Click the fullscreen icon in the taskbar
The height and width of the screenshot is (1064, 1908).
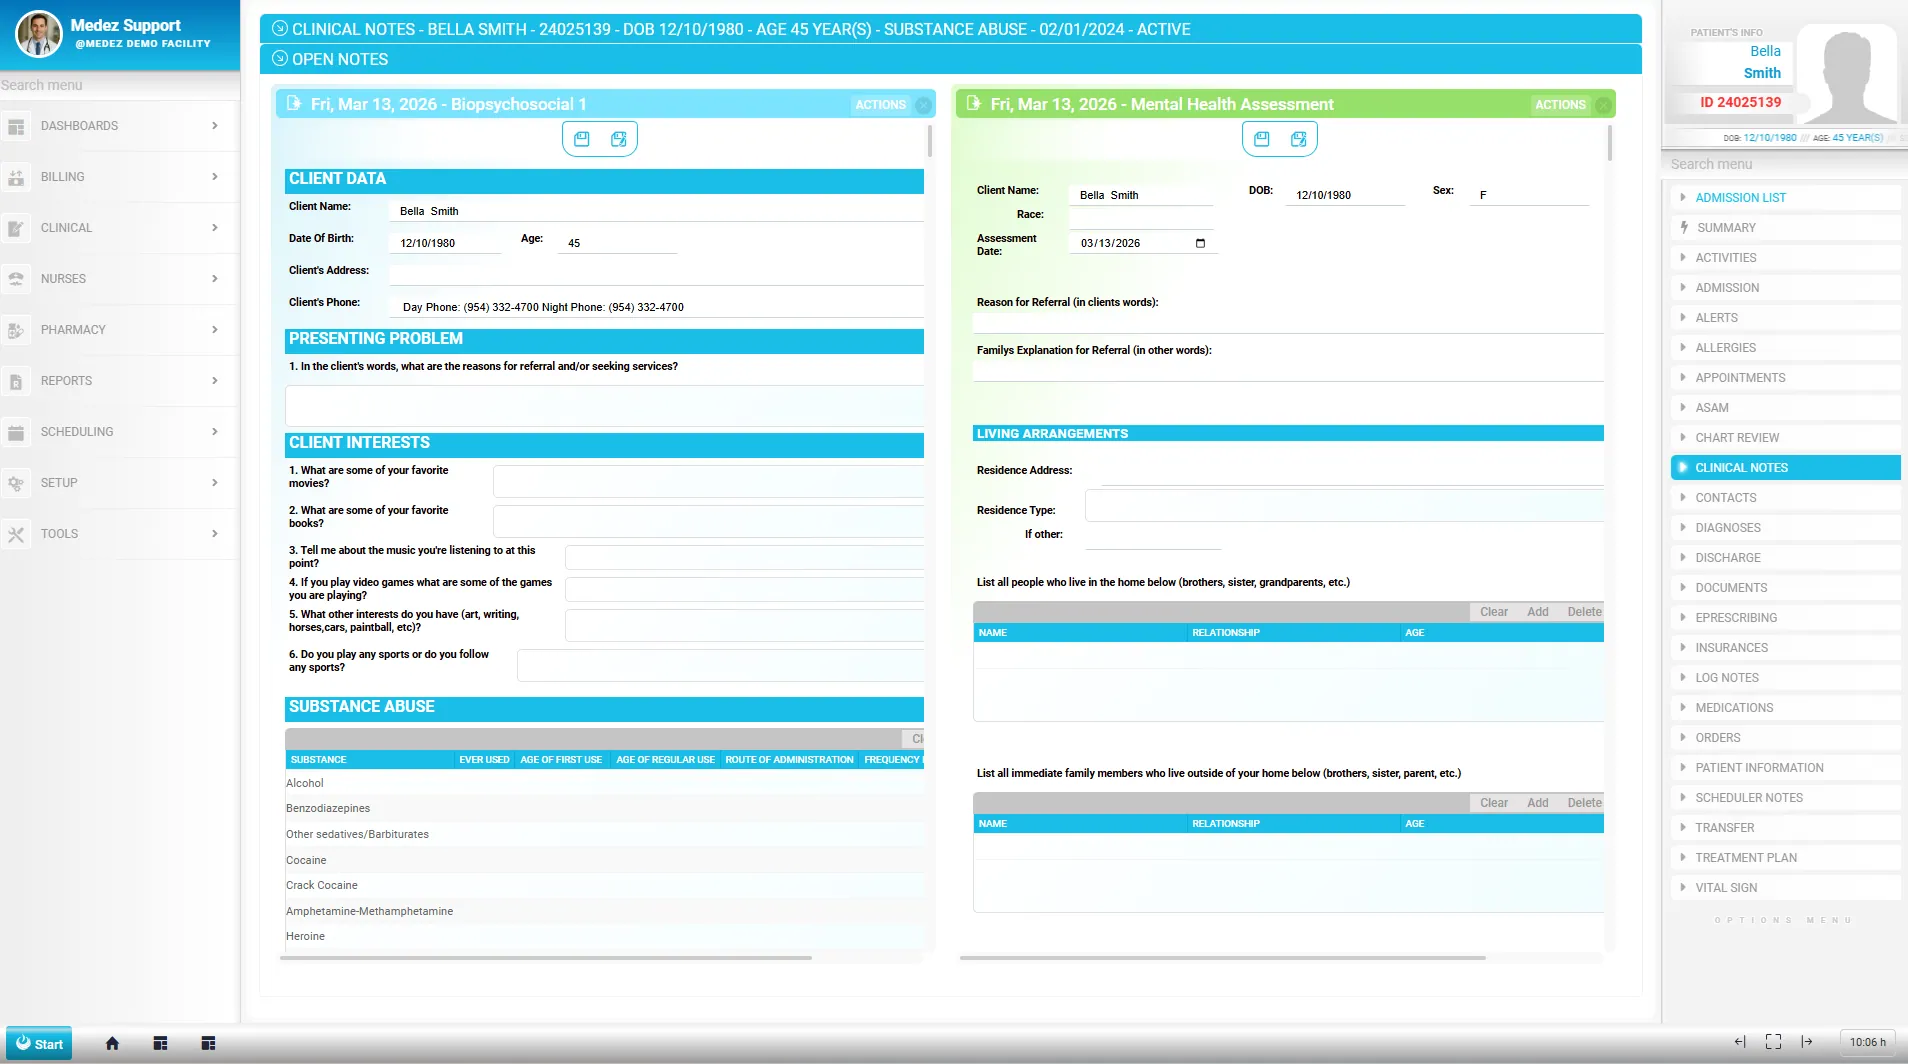[1774, 1042]
